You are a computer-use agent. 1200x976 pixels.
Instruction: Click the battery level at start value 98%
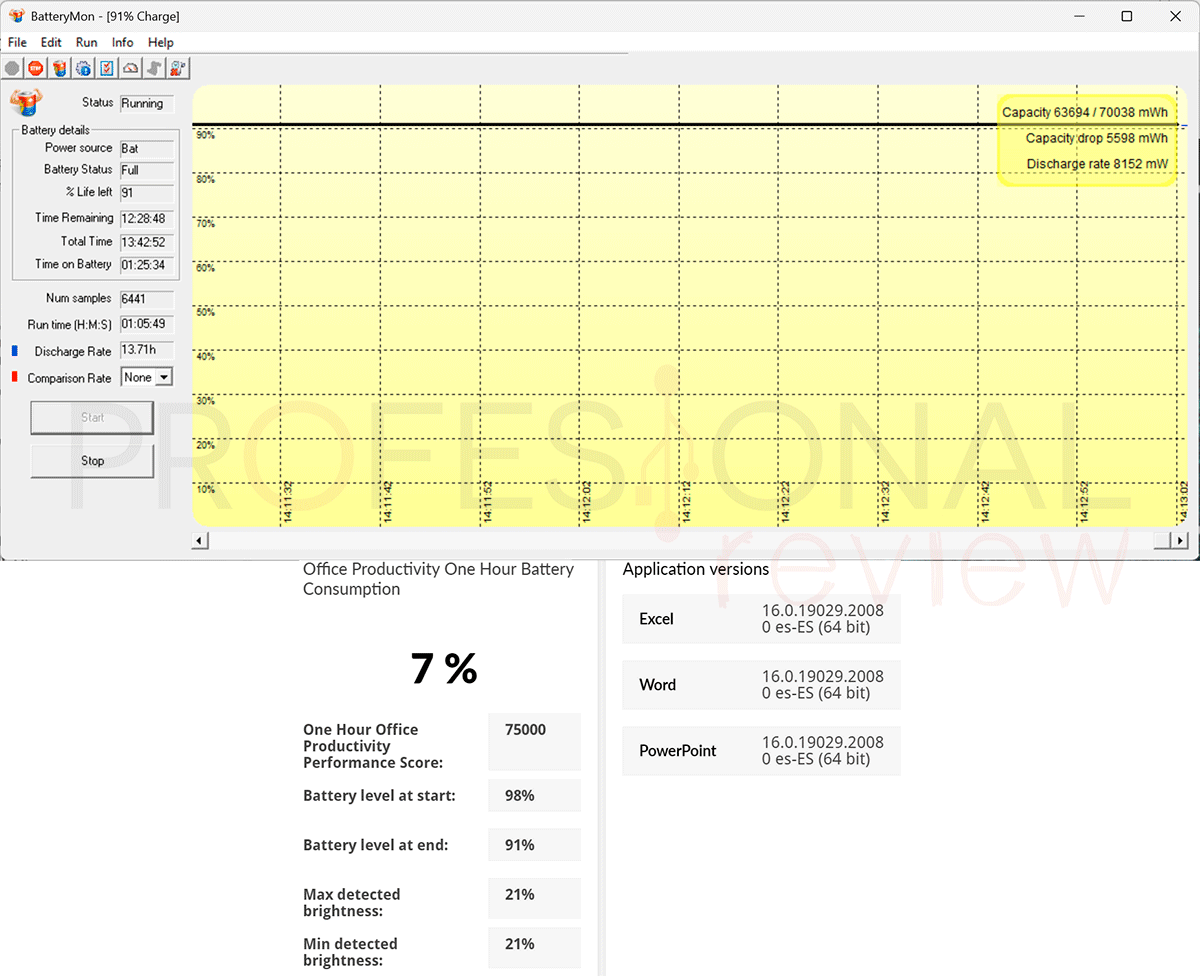tap(520, 796)
